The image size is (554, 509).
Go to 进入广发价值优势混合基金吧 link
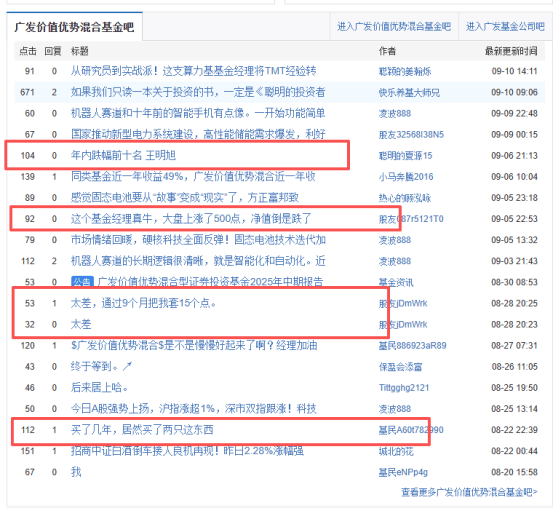click(x=394, y=26)
